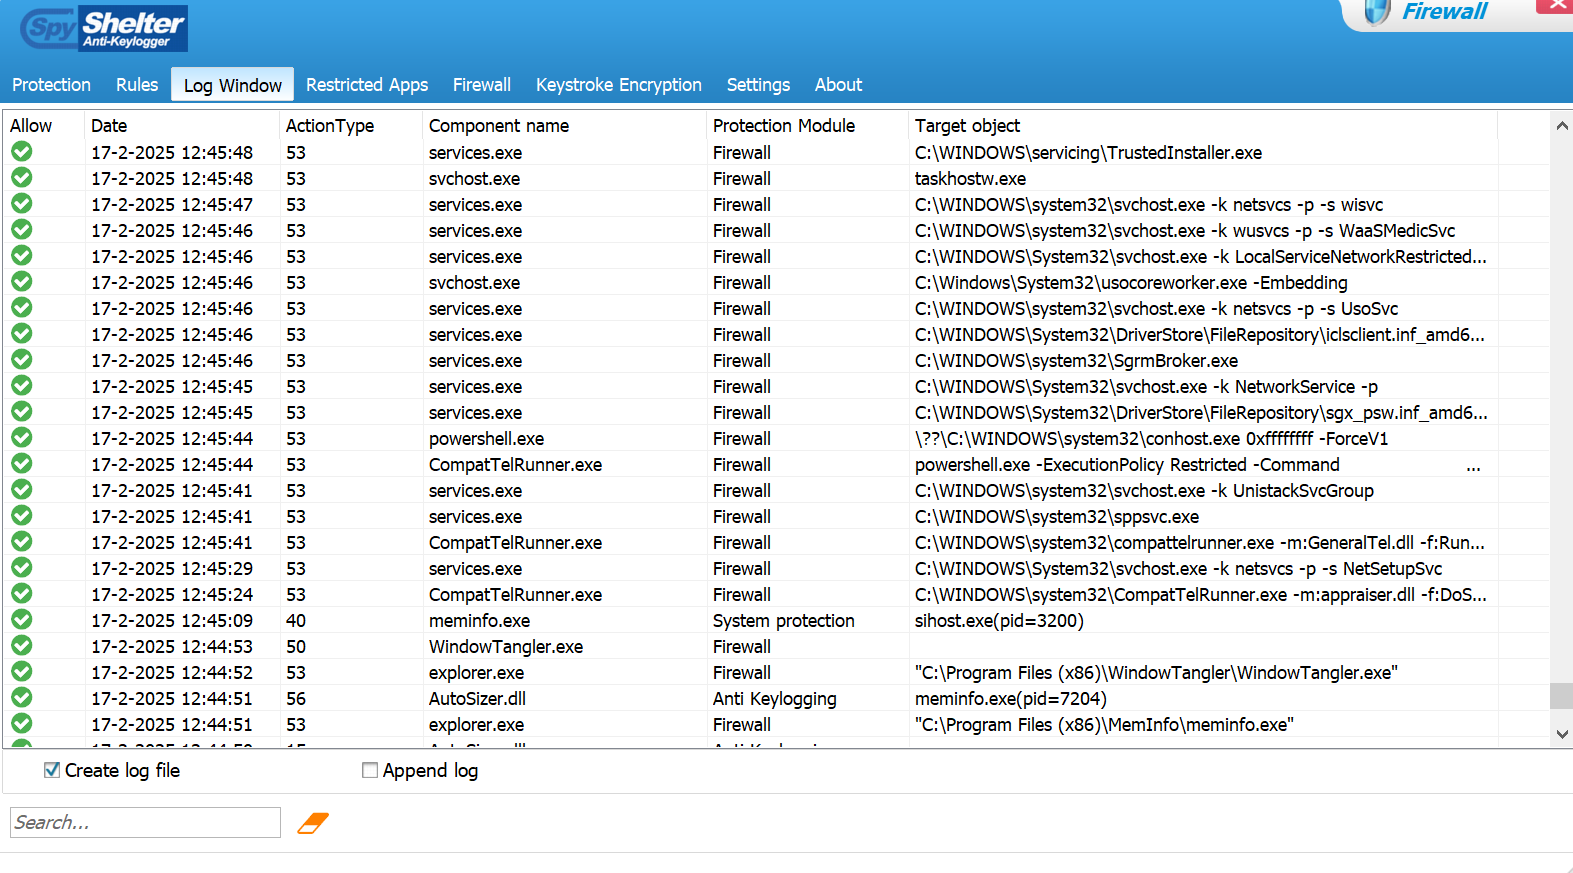
Task: Select the date cell 17-2-2025 12:45:09
Action: pyautogui.click(x=172, y=620)
